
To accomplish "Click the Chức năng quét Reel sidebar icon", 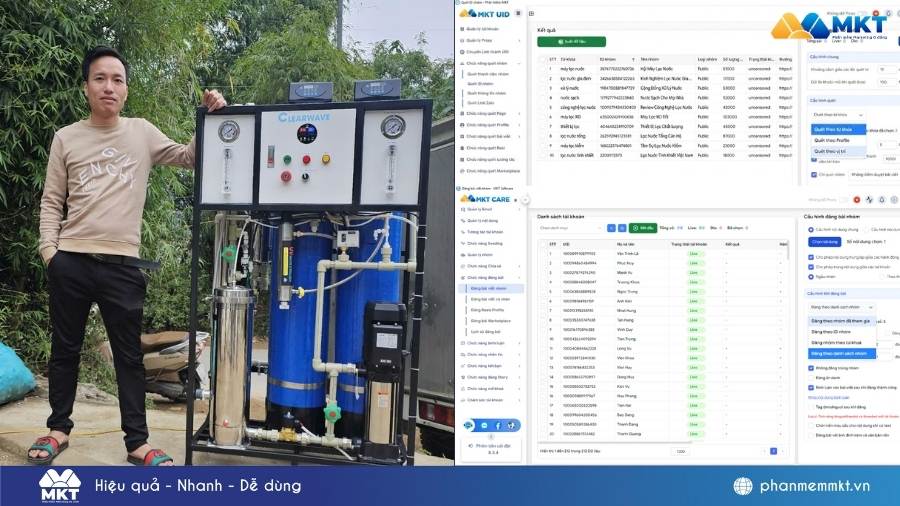I will click(x=463, y=147).
